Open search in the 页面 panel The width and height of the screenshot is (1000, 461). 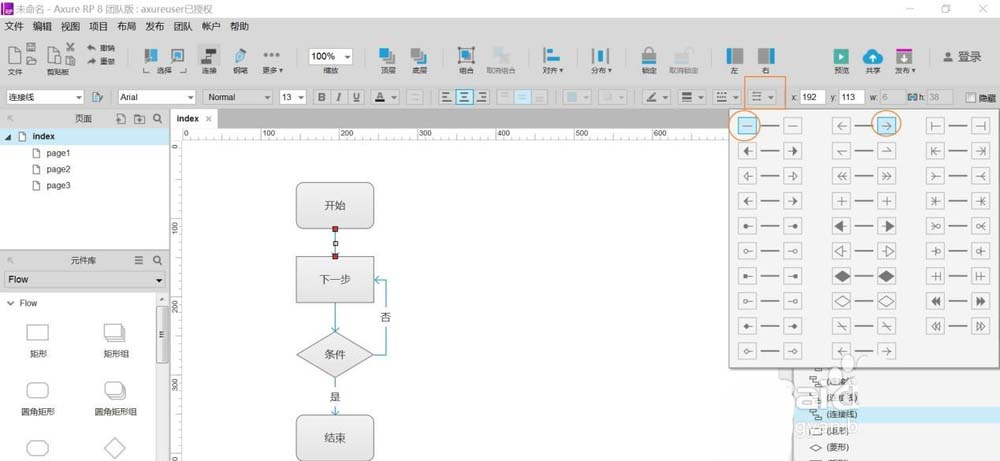[157, 119]
